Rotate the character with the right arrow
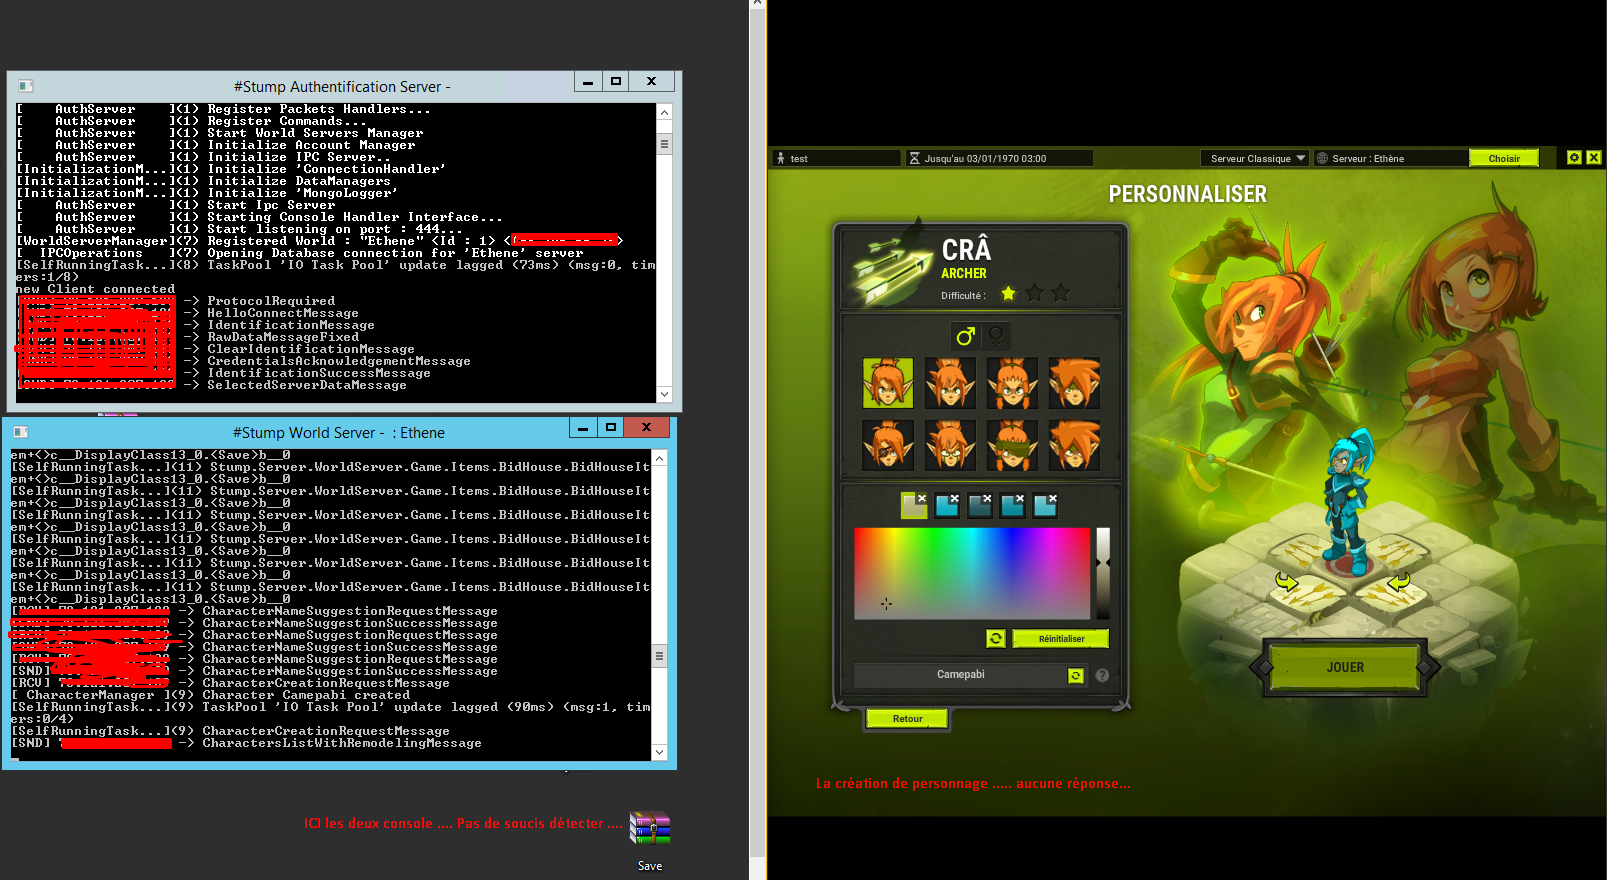This screenshot has height=880, width=1607. [x=1399, y=581]
